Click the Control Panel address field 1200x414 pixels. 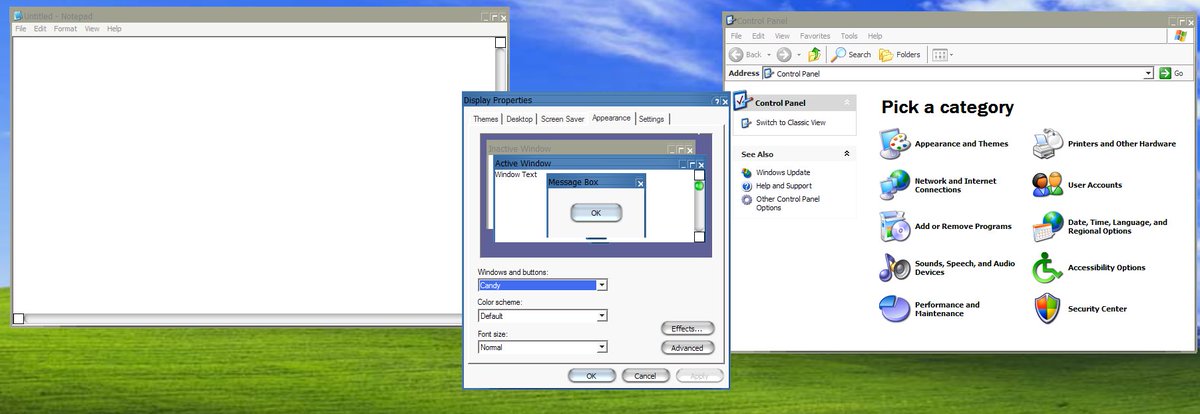coord(958,73)
